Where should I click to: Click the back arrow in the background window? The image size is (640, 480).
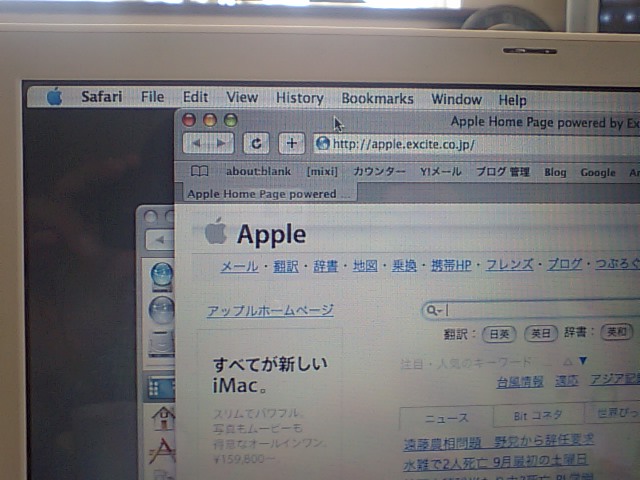(161, 240)
